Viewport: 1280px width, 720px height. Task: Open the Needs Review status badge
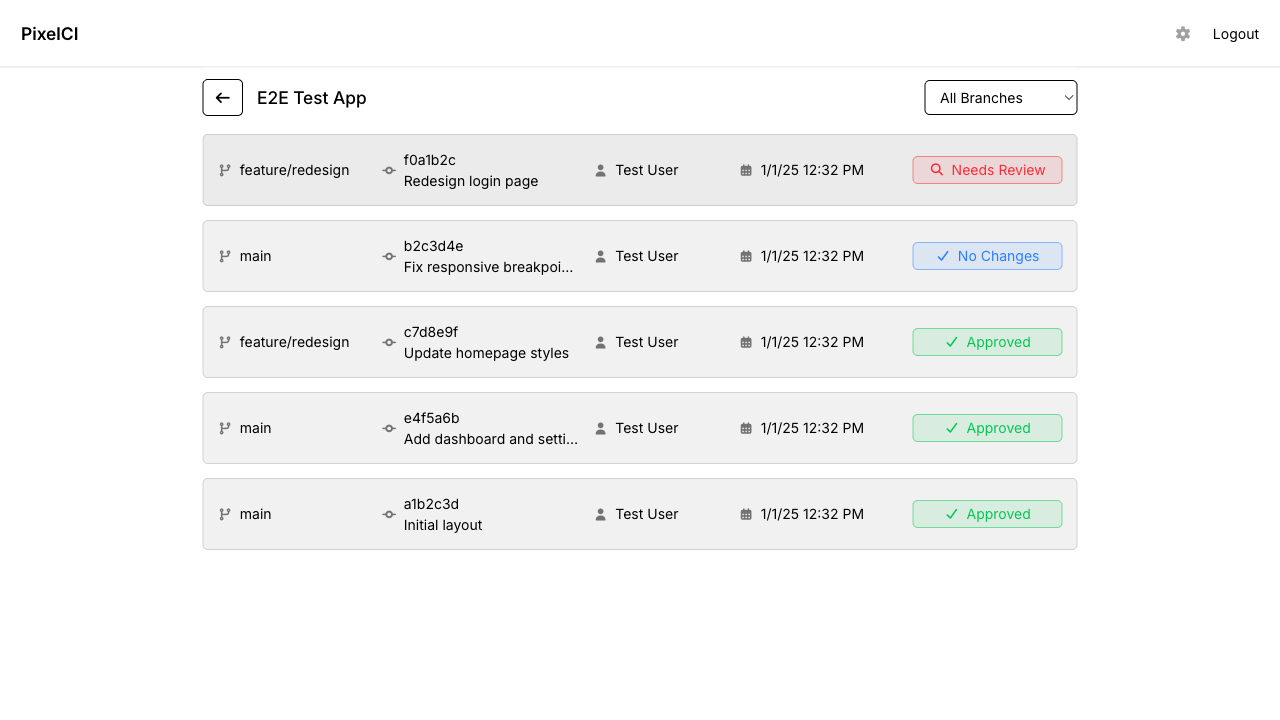pyautogui.click(x=987, y=170)
